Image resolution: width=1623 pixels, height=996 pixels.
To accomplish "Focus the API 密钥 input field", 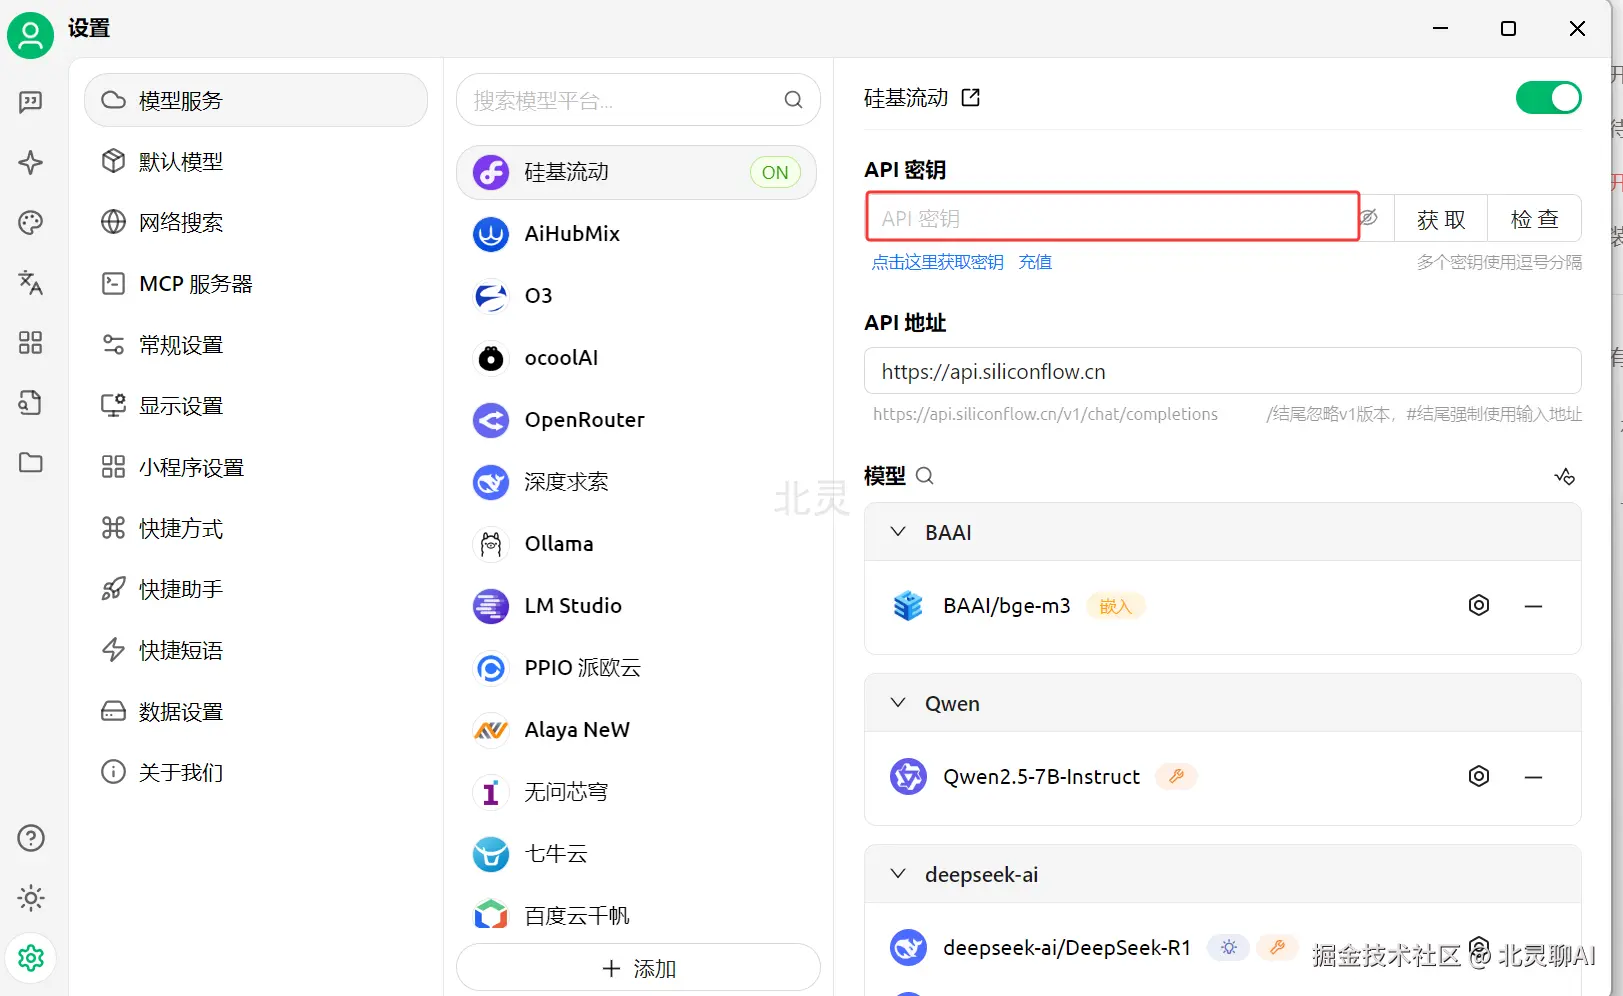I will [1112, 218].
